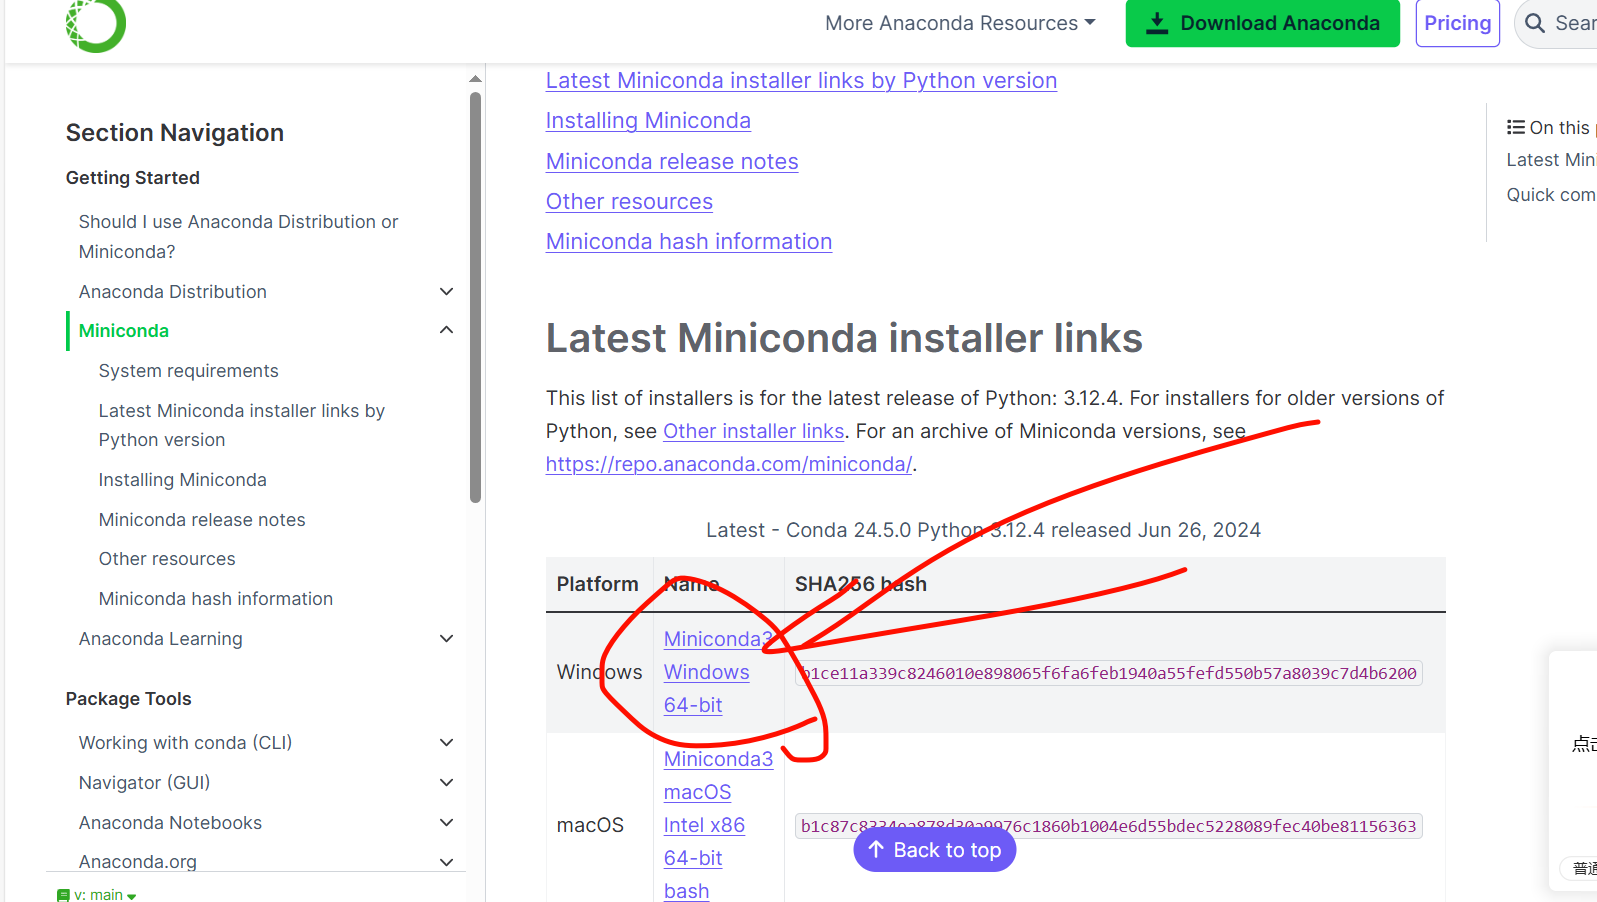The height and width of the screenshot is (902, 1597).
Task: Click the Platform column header
Action: pos(597,584)
